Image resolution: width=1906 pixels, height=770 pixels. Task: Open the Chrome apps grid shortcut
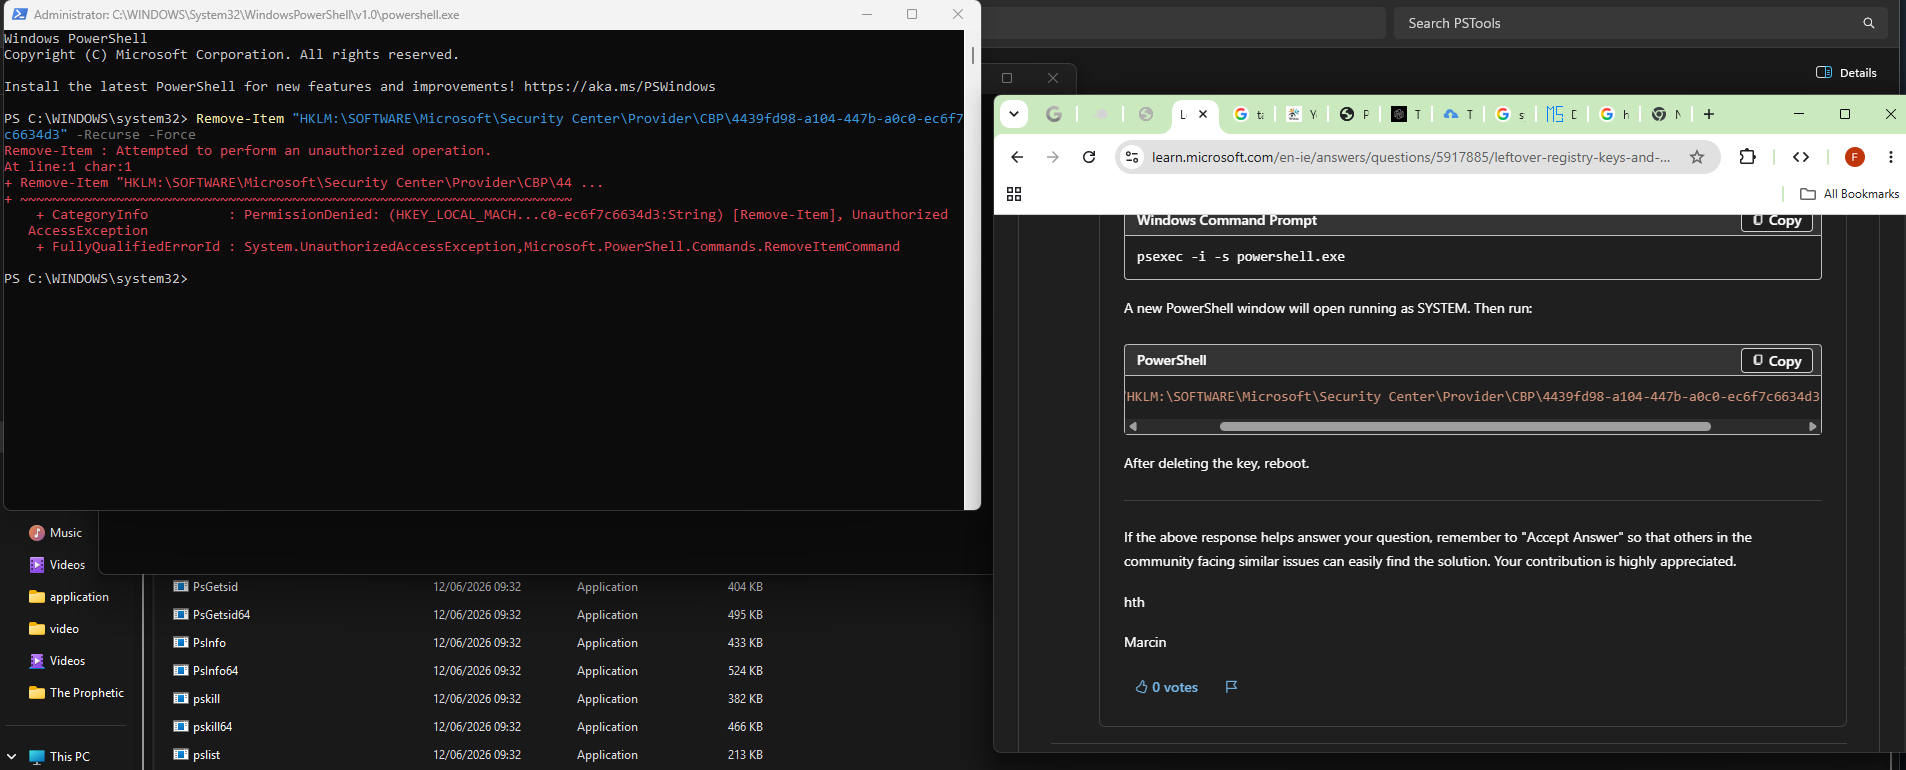pyautogui.click(x=1014, y=194)
